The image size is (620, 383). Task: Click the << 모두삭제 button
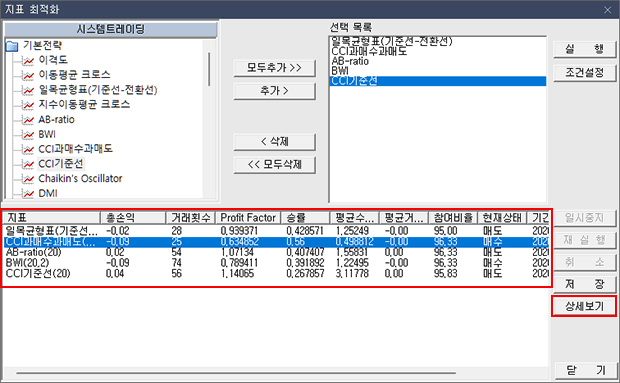[x=274, y=165]
